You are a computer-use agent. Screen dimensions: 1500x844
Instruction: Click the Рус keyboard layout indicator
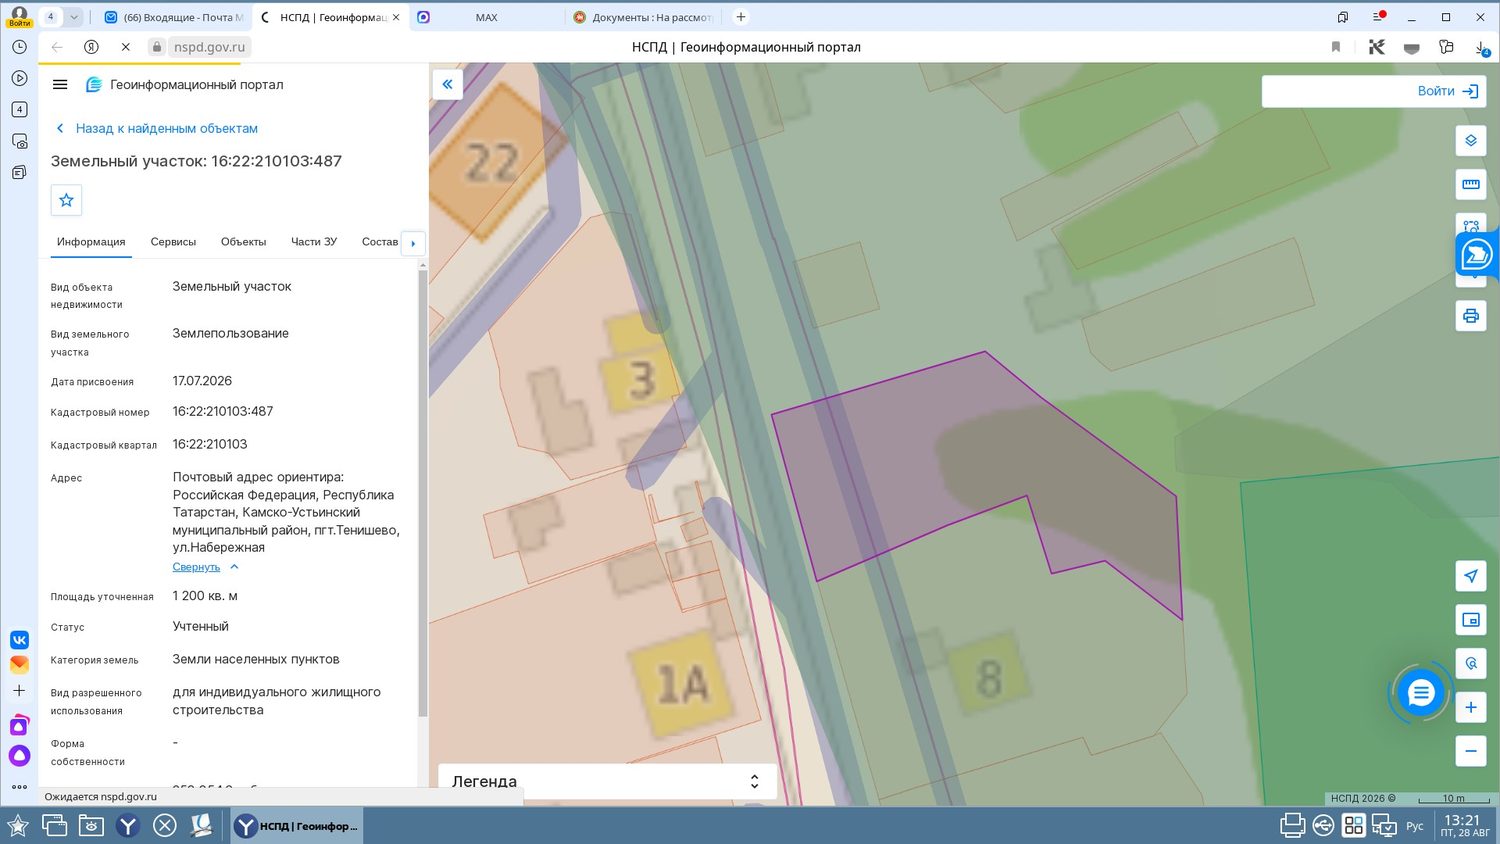[x=1415, y=826]
